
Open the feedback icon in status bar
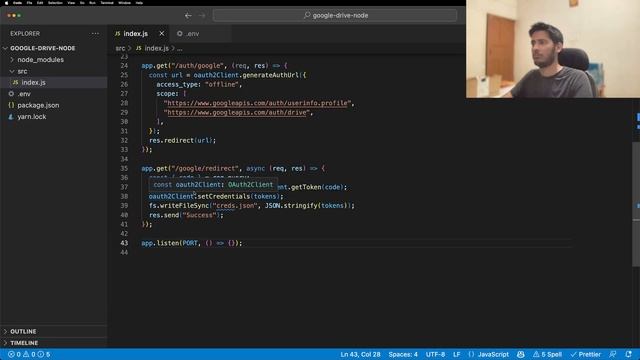pos(613,354)
